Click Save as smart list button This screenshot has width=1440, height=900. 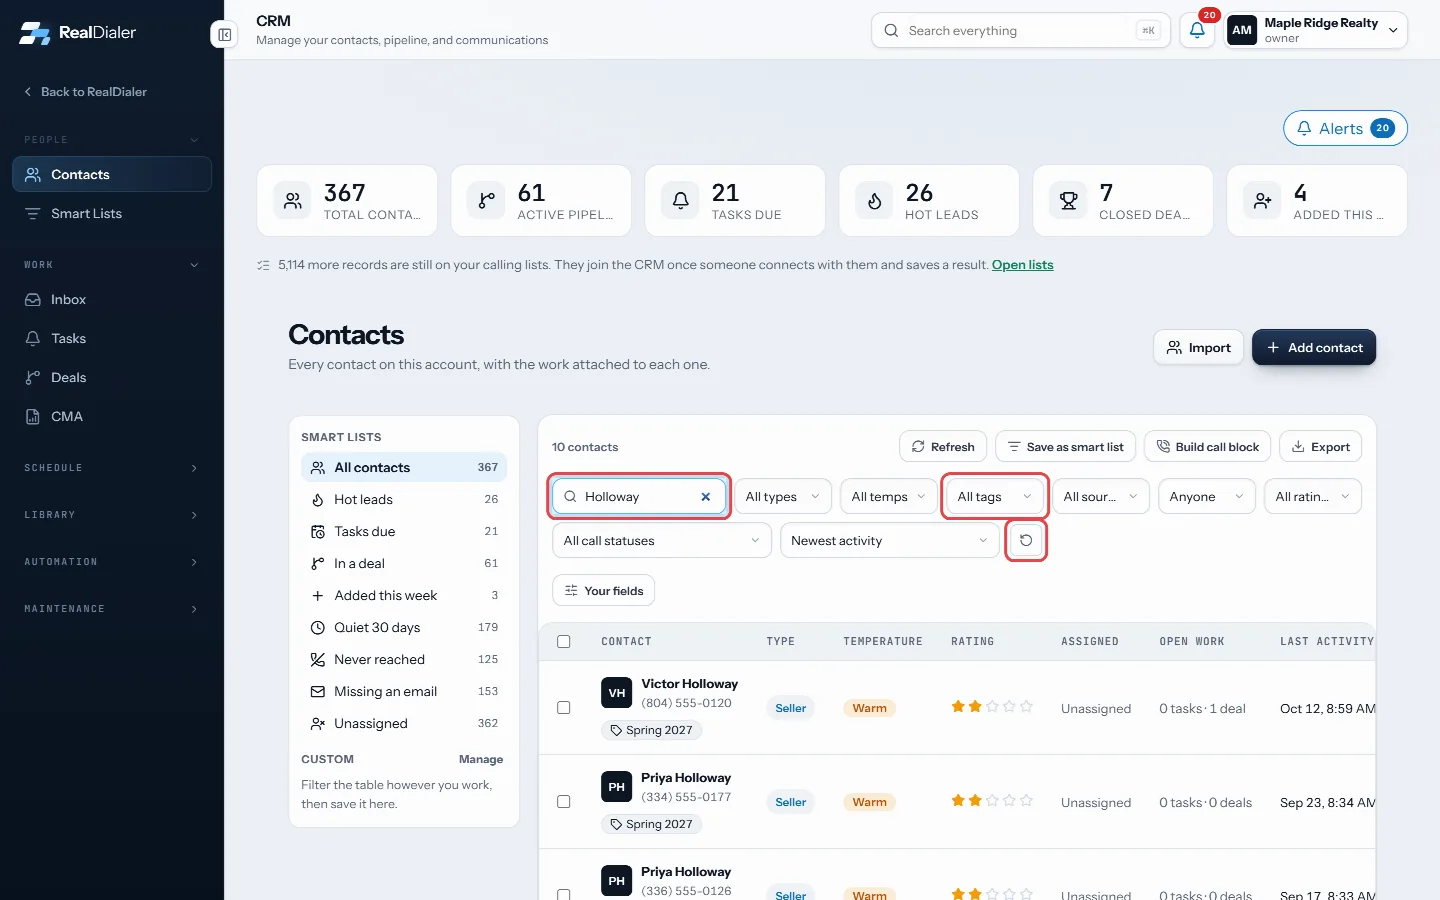tap(1065, 447)
